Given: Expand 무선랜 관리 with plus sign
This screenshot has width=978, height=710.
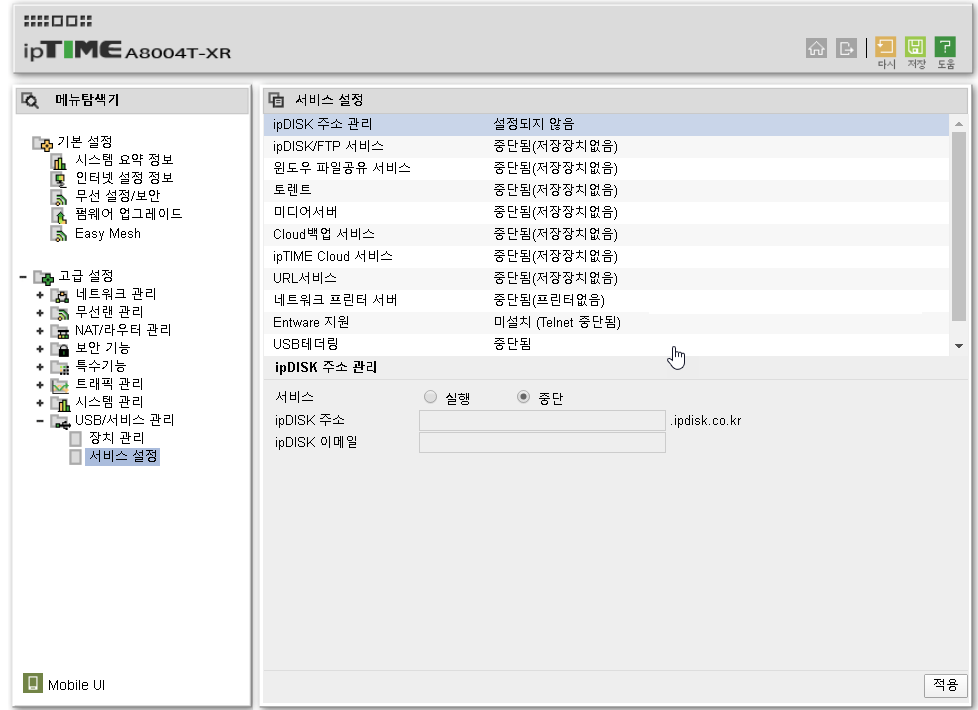Looking at the screenshot, I should click(x=40, y=313).
